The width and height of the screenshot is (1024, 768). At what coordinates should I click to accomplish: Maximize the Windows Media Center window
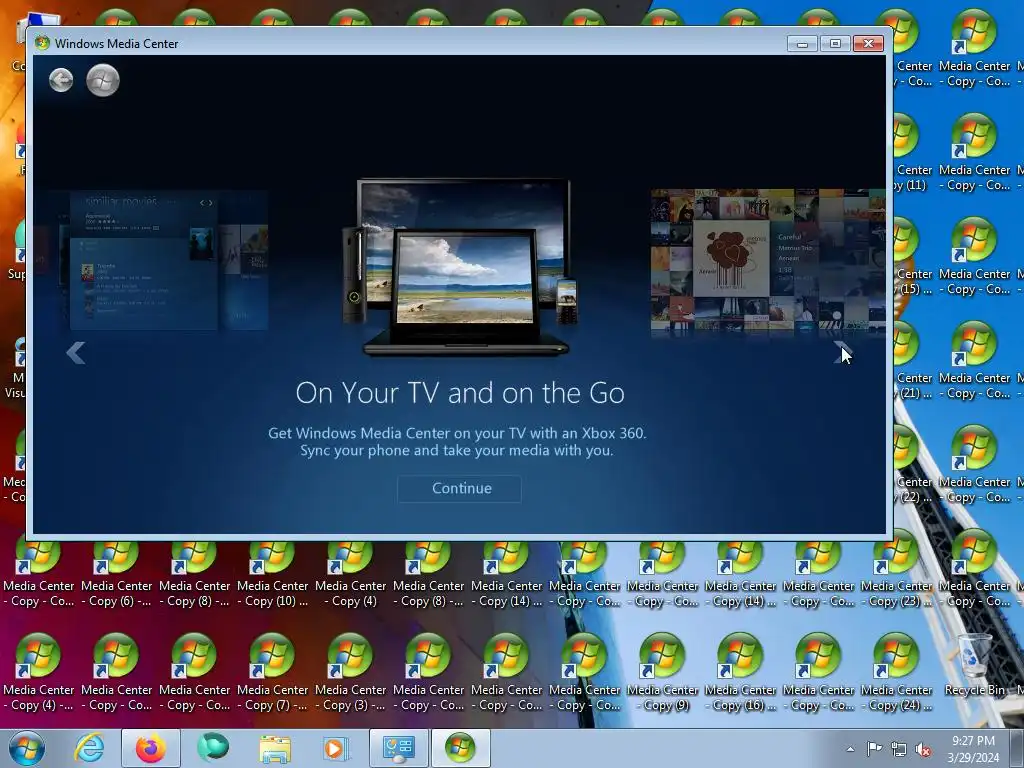point(835,44)
